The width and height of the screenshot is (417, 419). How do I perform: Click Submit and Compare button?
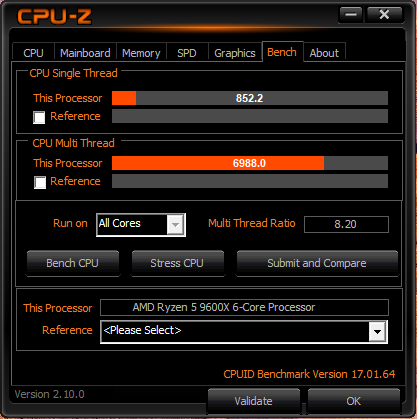(317, 263)
